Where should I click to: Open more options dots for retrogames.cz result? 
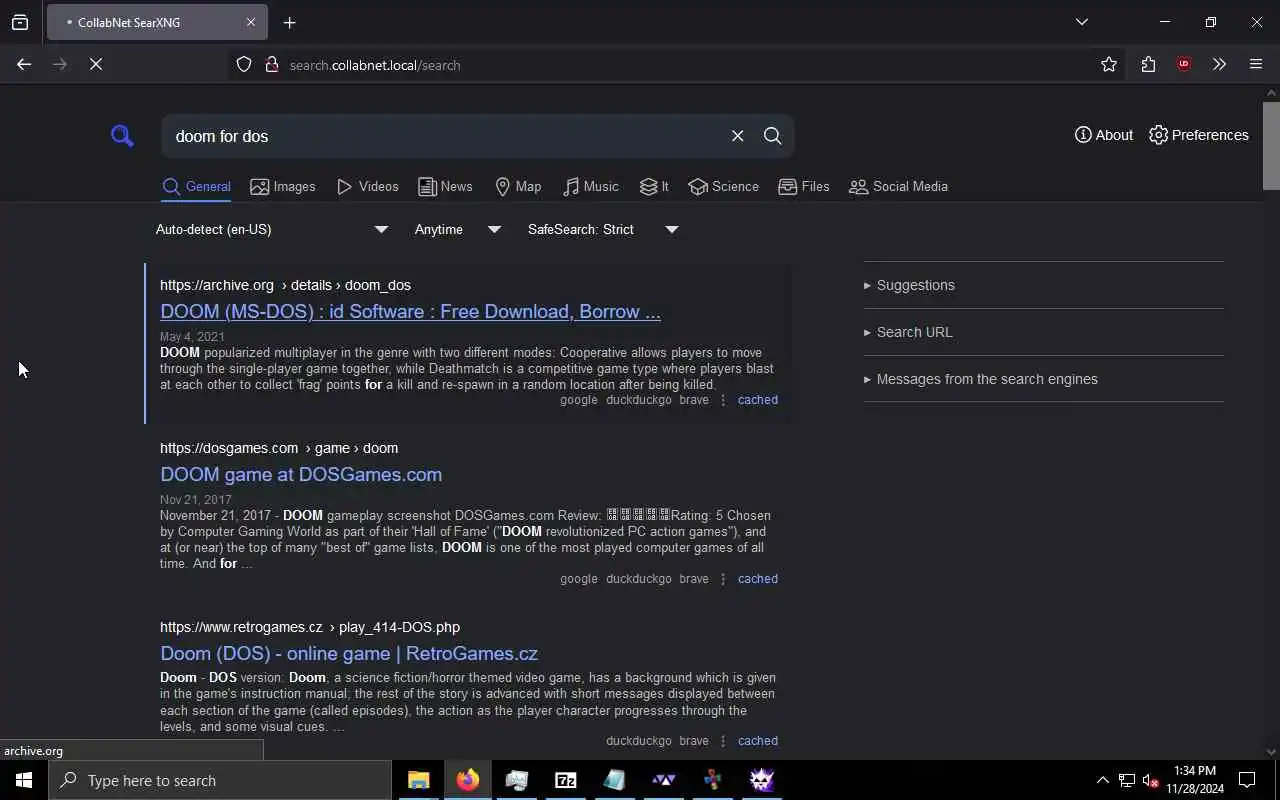(723, 741)
